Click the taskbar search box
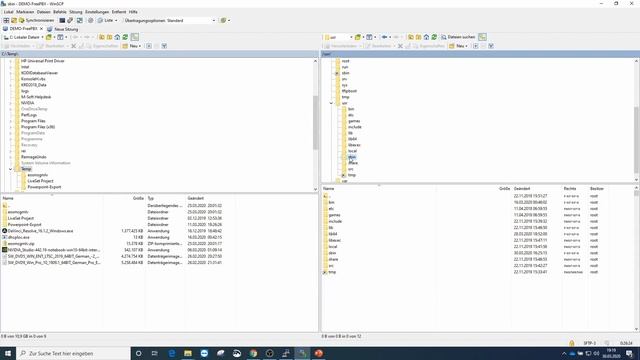 pos(73,353)
